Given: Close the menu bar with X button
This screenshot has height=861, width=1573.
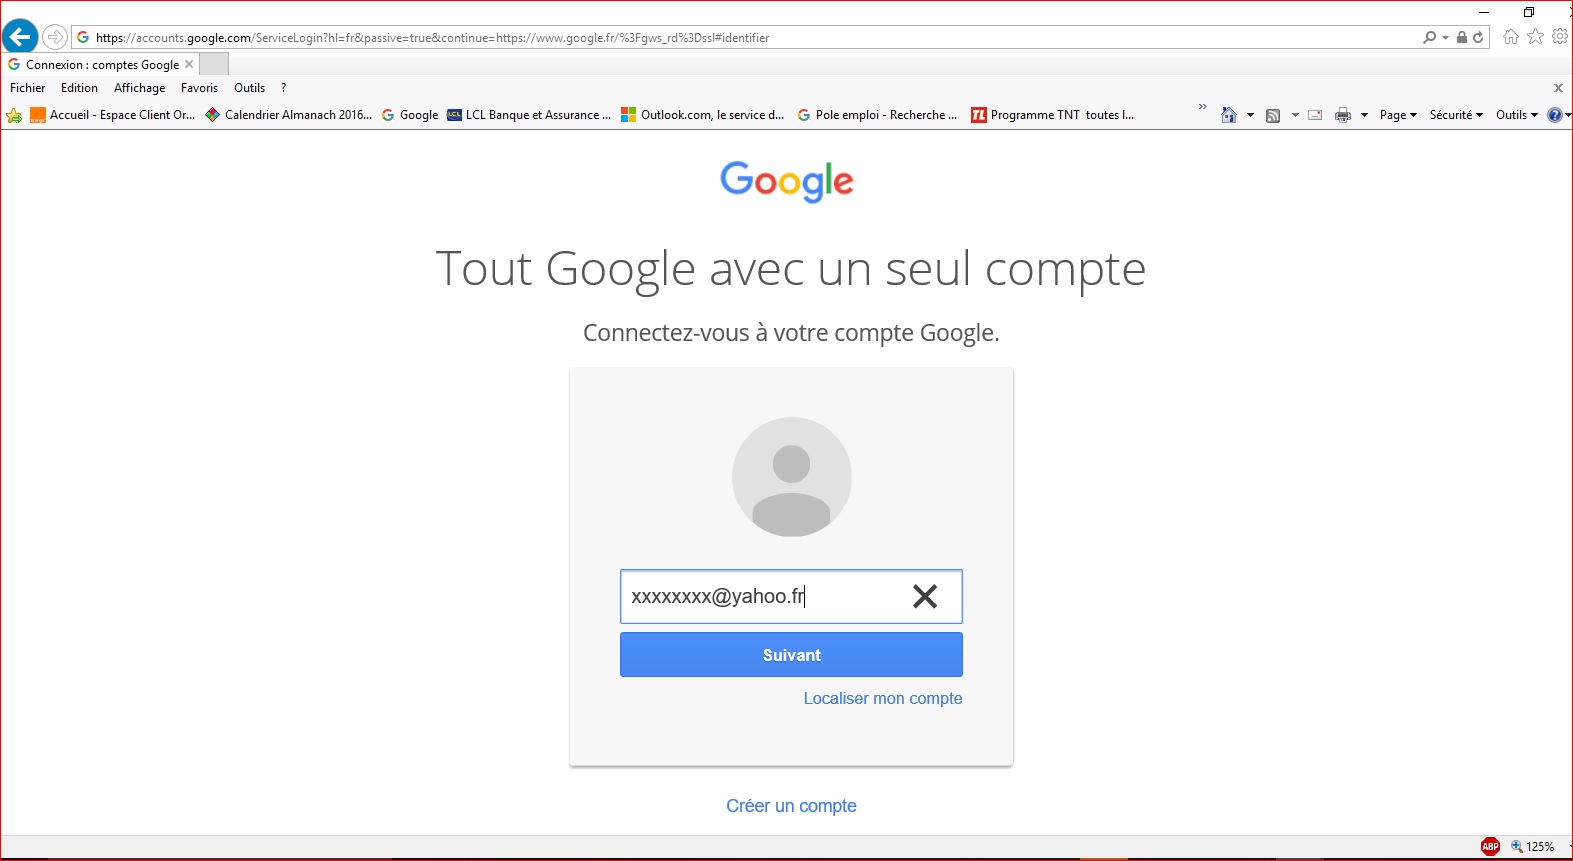Looking at the screenshot, I should (1558, 88).
